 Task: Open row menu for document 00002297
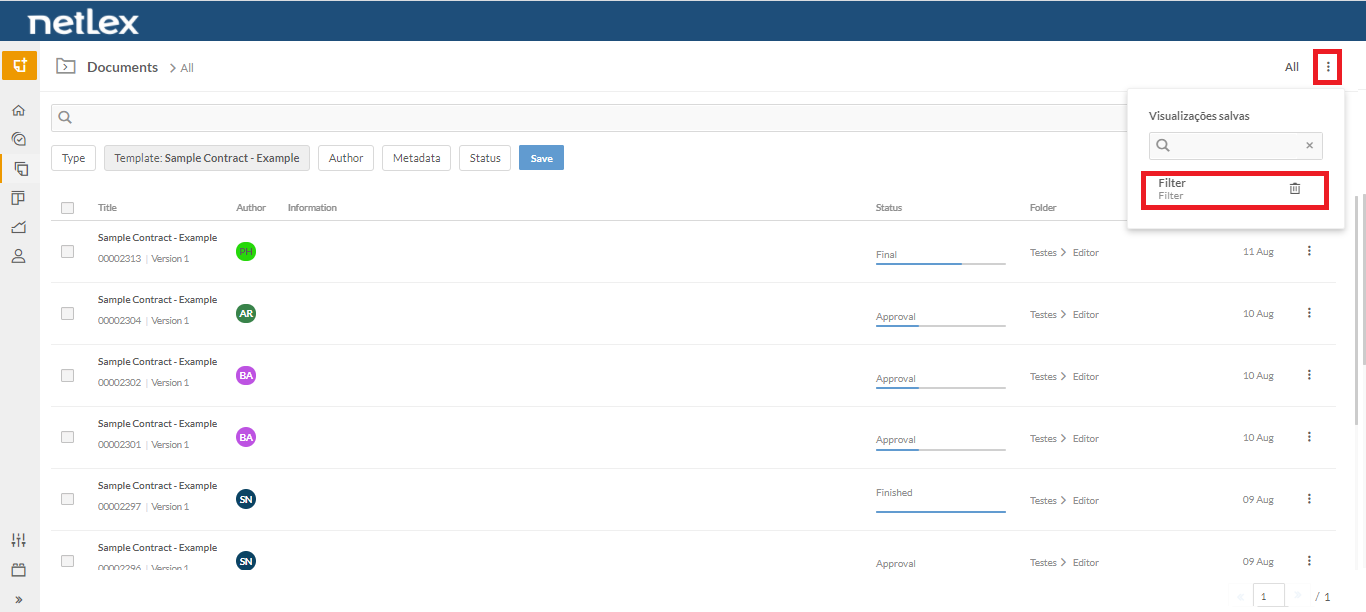1309,499
